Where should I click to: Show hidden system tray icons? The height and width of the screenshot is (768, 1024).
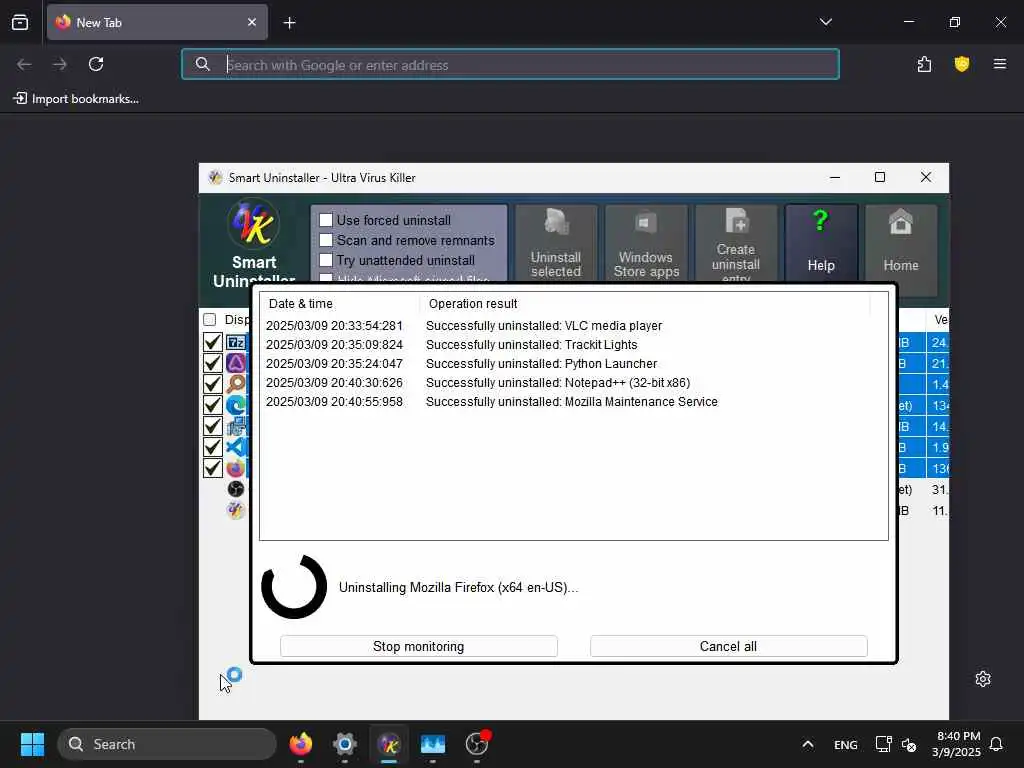click(x=808, y=744)
